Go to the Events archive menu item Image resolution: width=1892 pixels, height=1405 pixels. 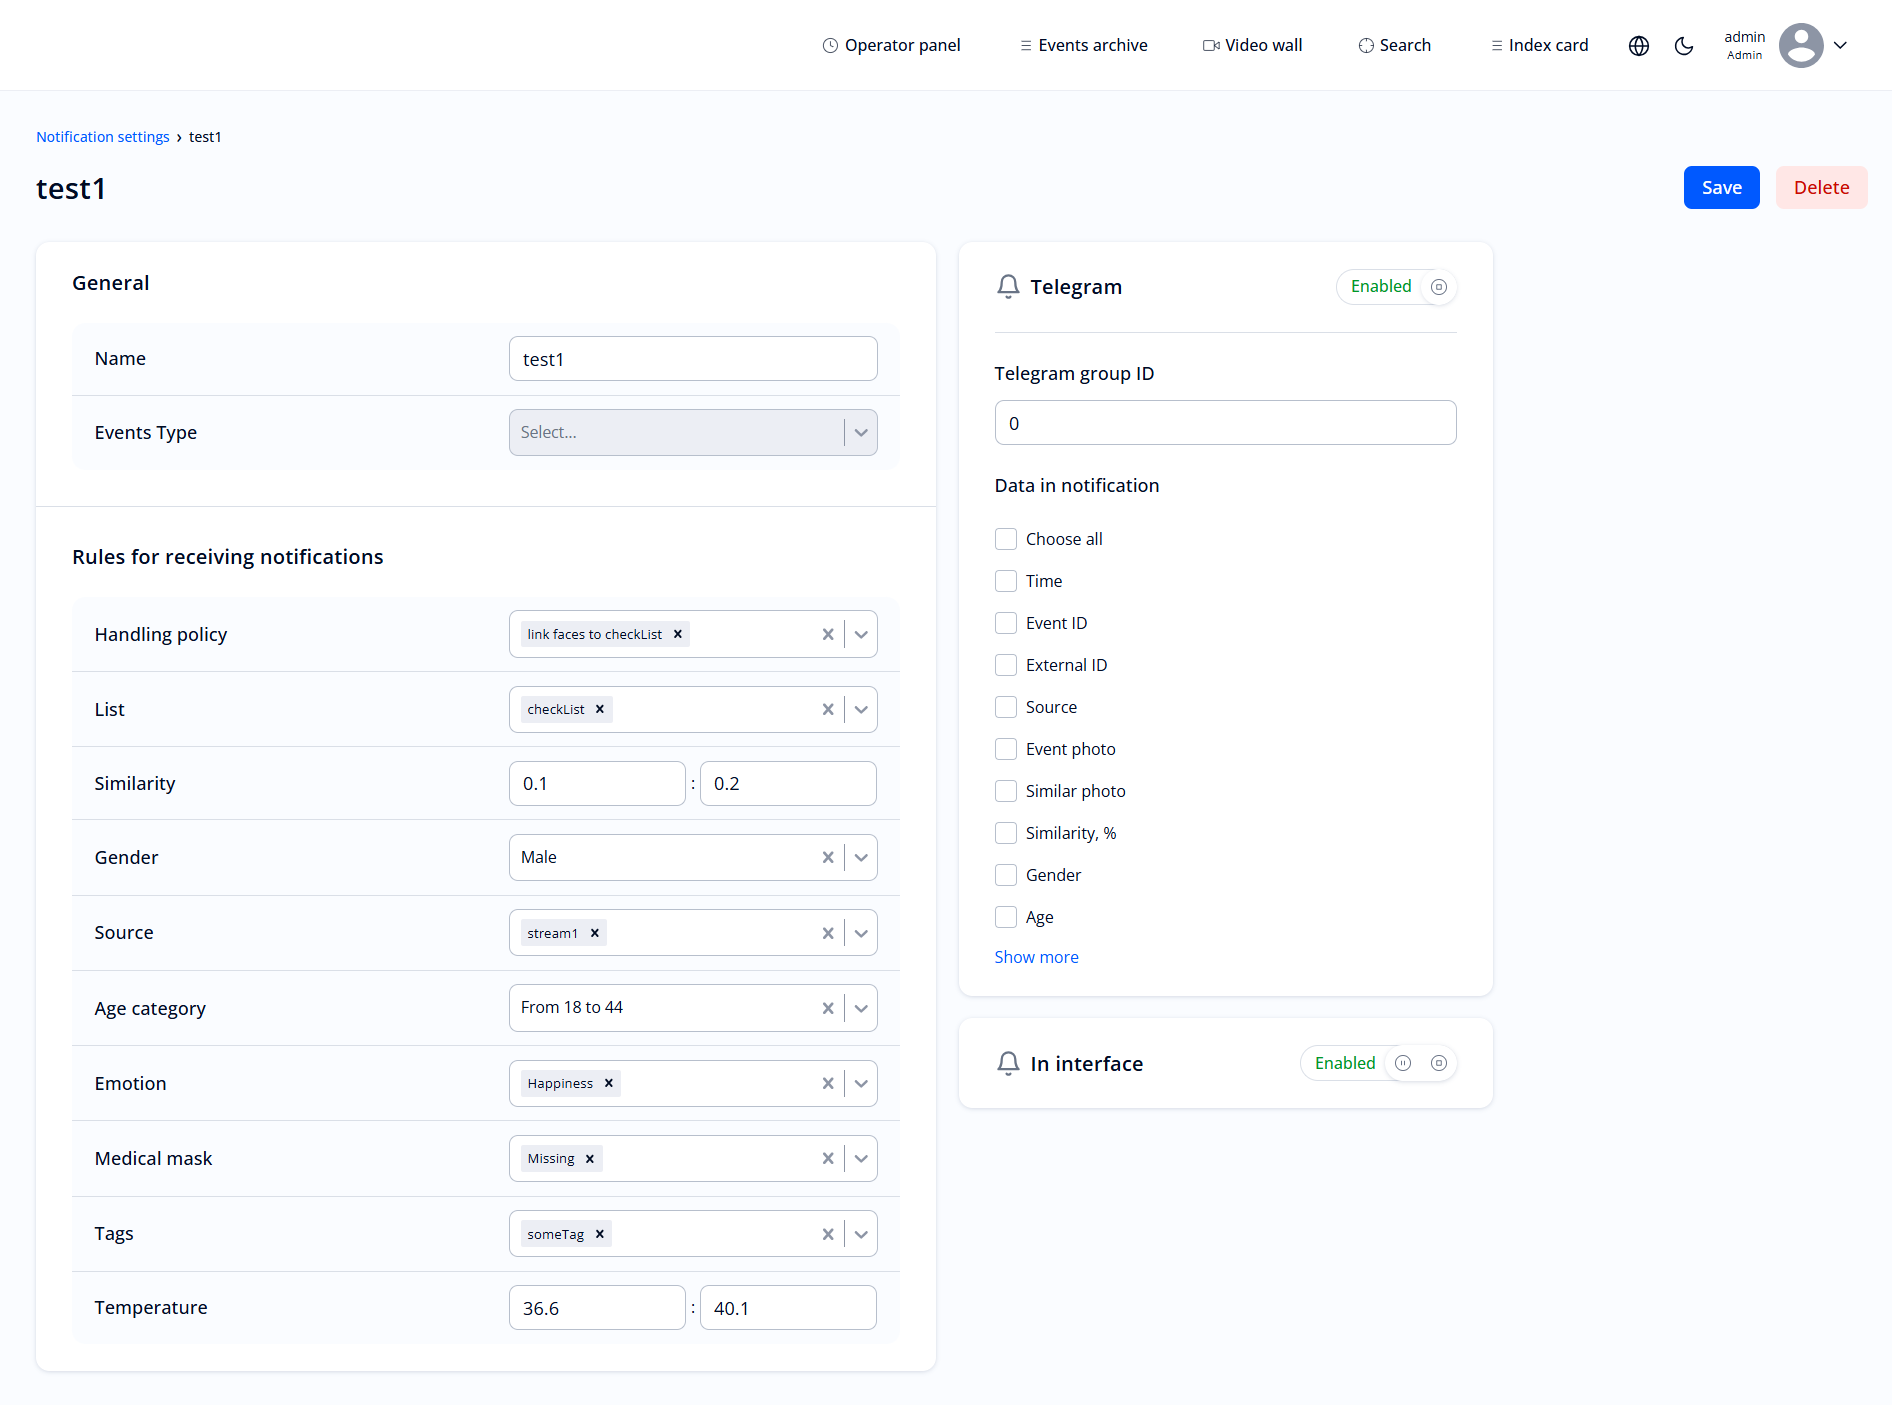click(1092, 45)
